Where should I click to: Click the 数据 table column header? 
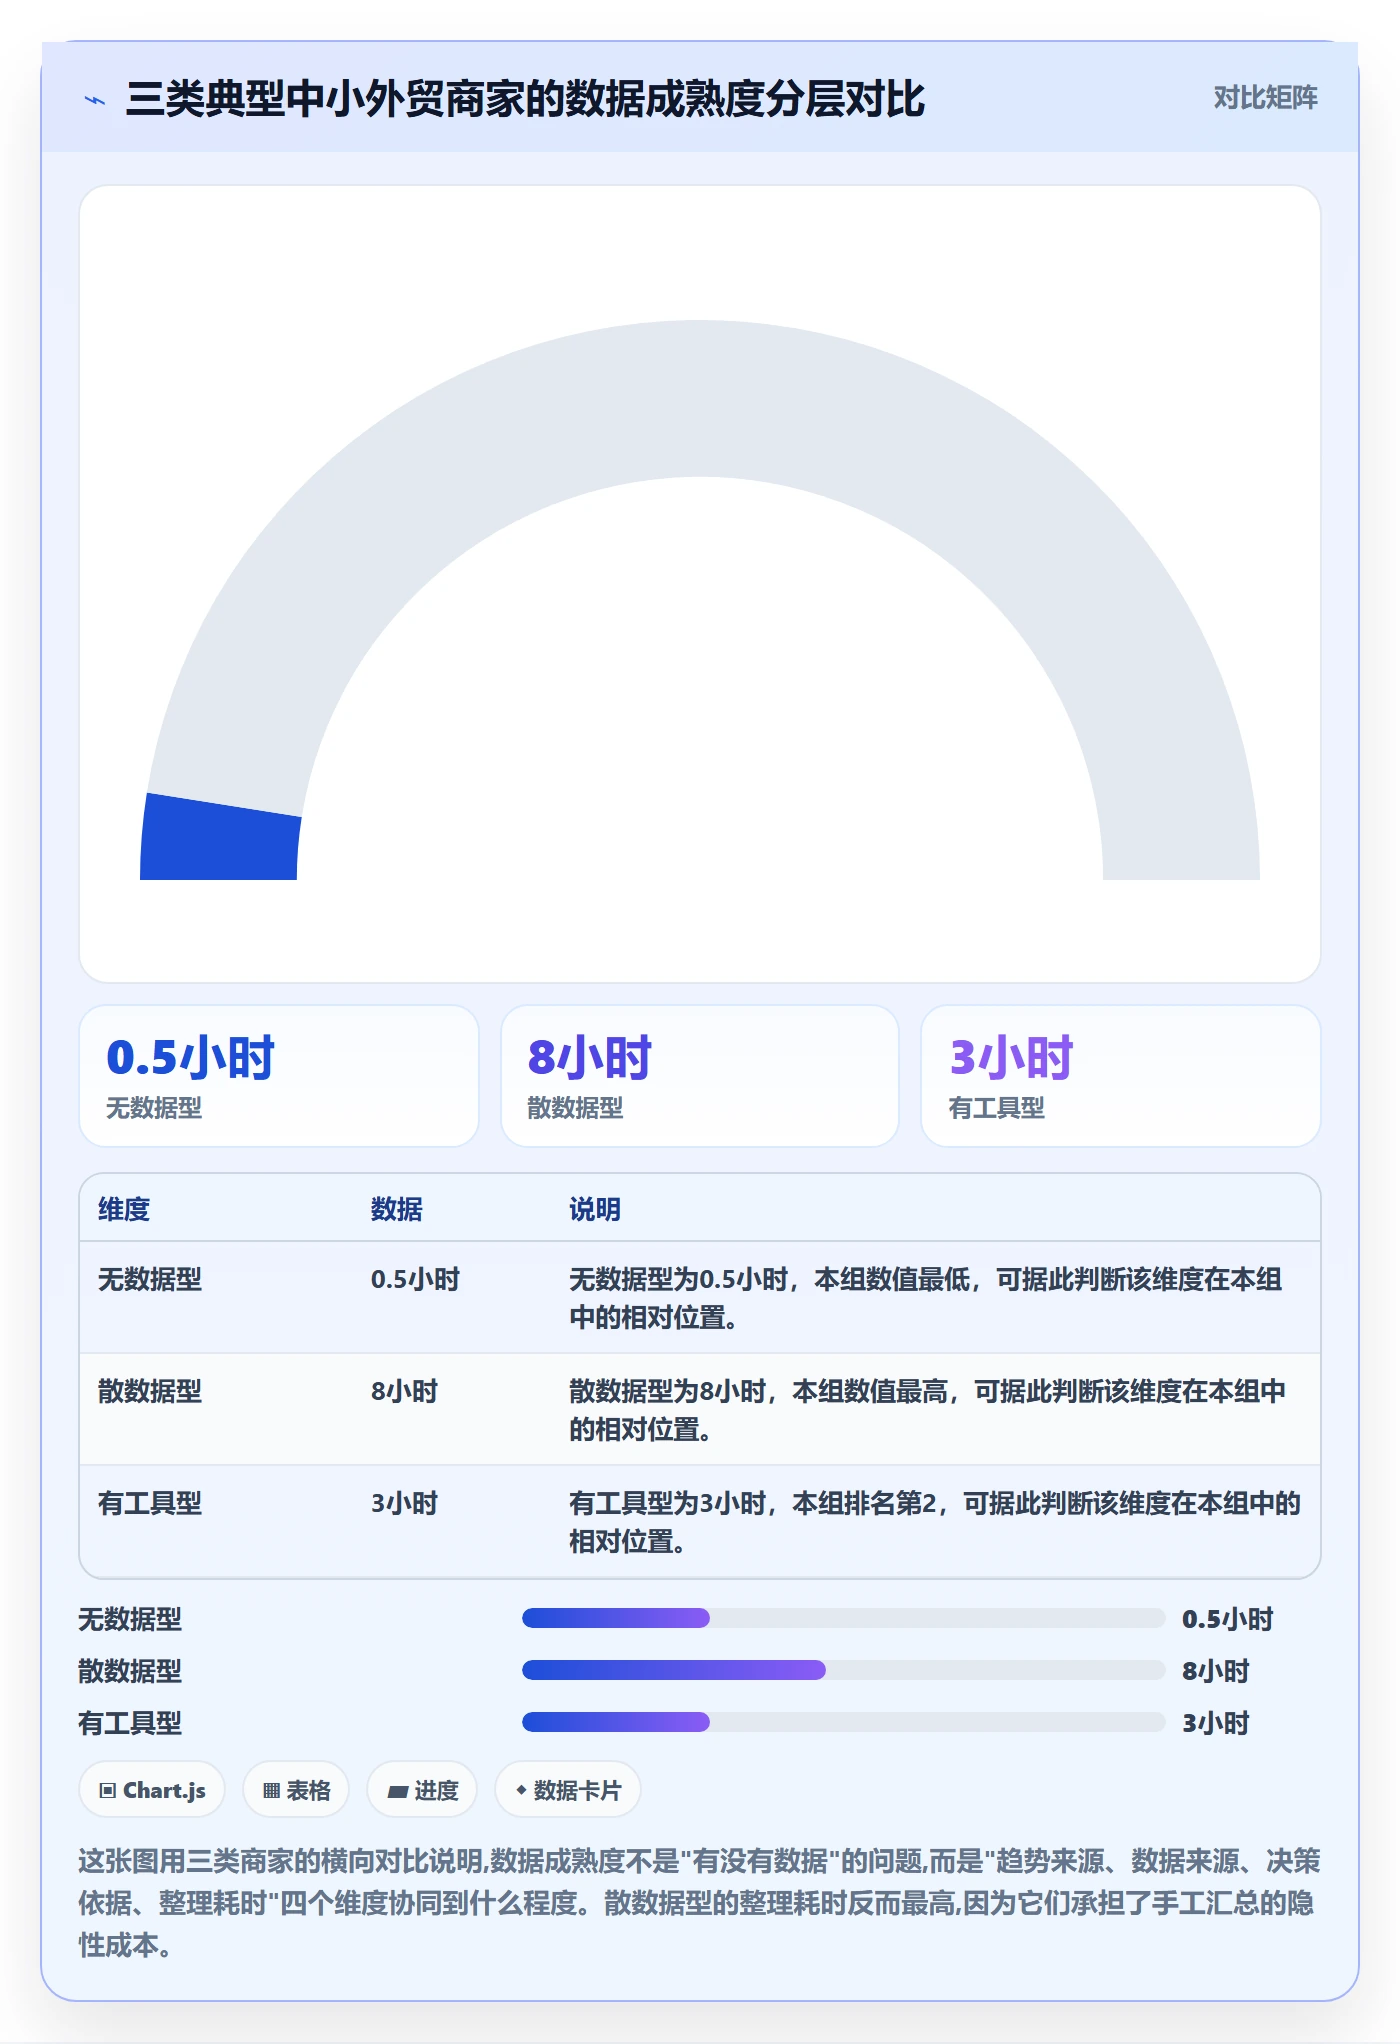pyautogui.click(x=397, y=1209)
